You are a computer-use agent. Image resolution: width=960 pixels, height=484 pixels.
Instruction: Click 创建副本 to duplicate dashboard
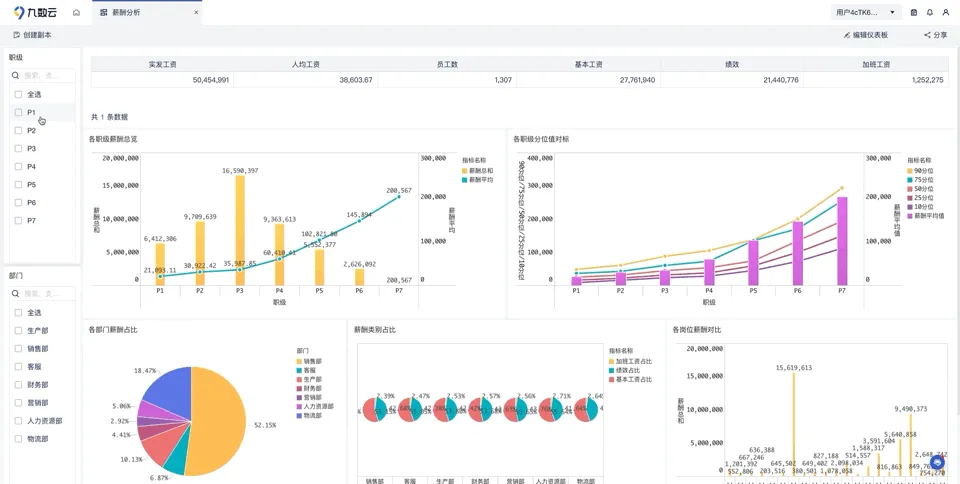pos(32,35)
